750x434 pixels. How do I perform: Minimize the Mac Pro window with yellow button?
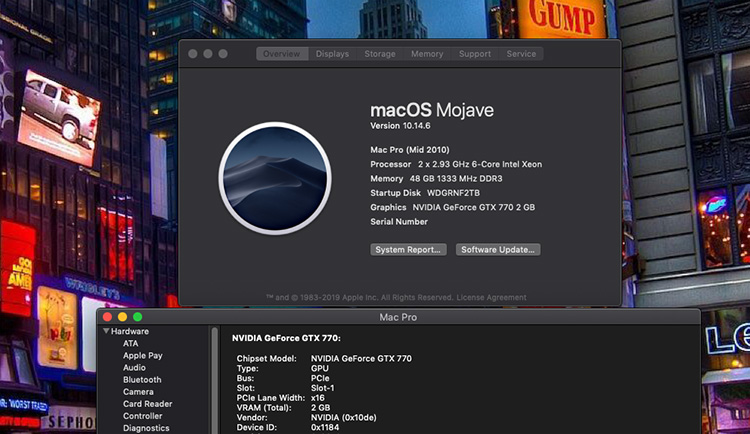pos(122,317)
